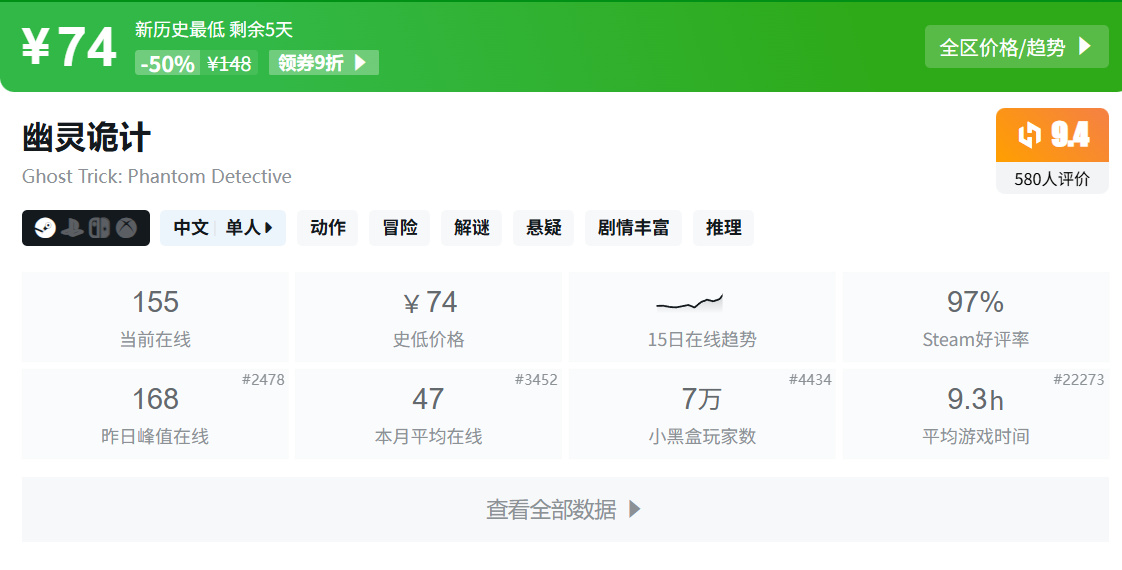Click the ¥148 original price text

(x=229, y=64)
